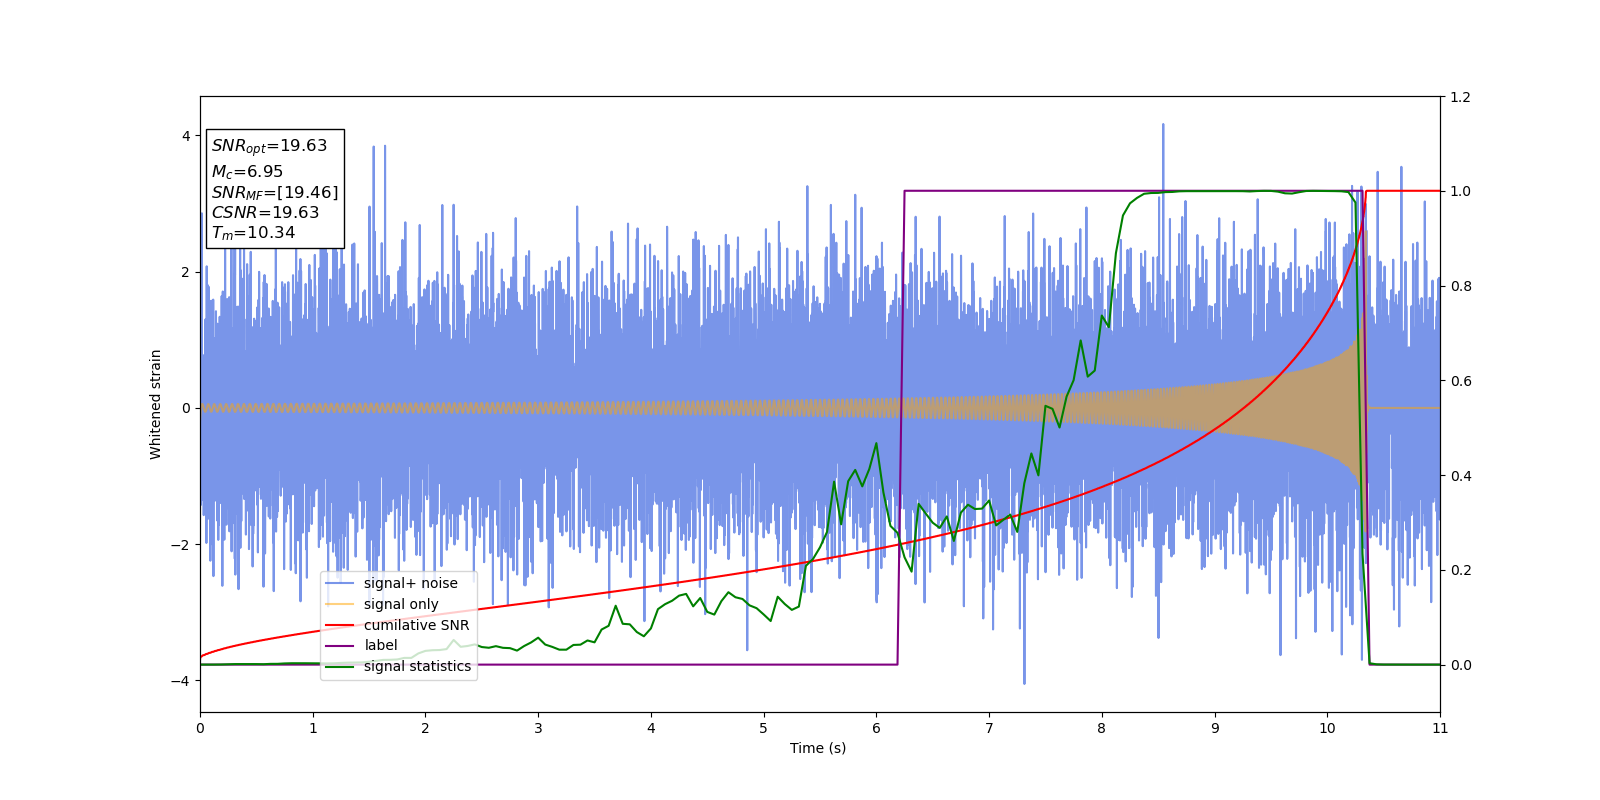The width and height of the screenshot is (1600, 800).
Task: Click the CSNR=19.63 annotation text
Action: tap(265, 213)
